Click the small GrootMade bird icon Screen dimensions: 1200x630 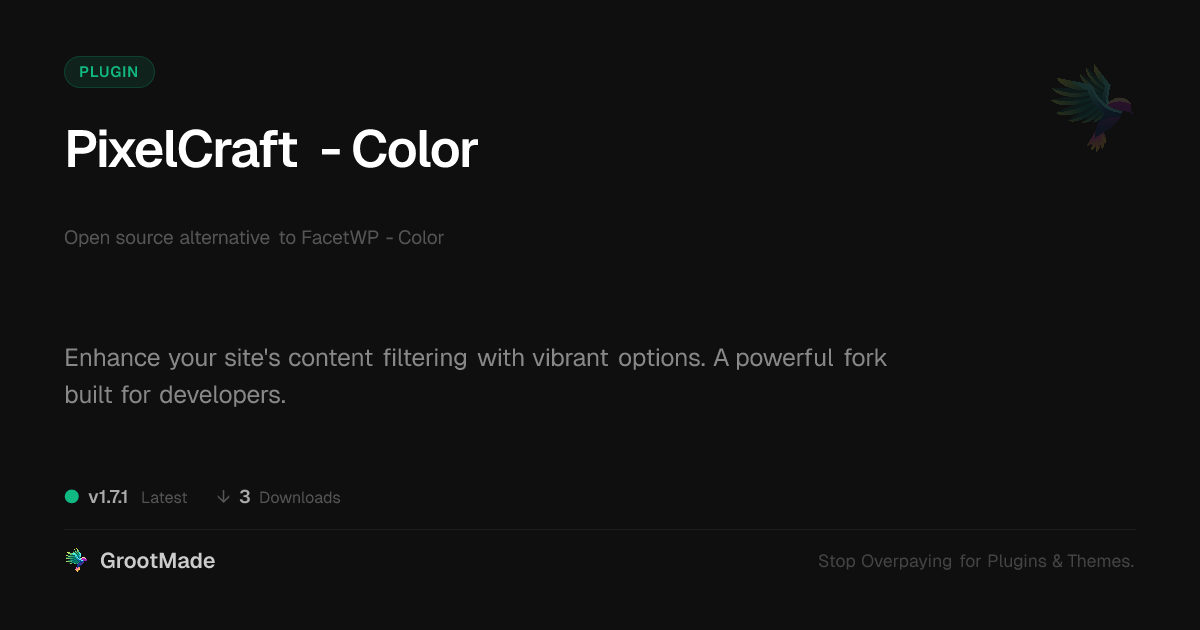76,561
